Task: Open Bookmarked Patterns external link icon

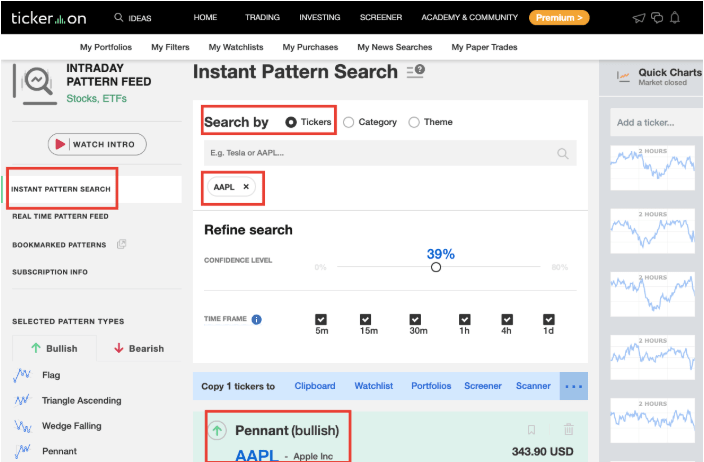Action: coord(121,244)
